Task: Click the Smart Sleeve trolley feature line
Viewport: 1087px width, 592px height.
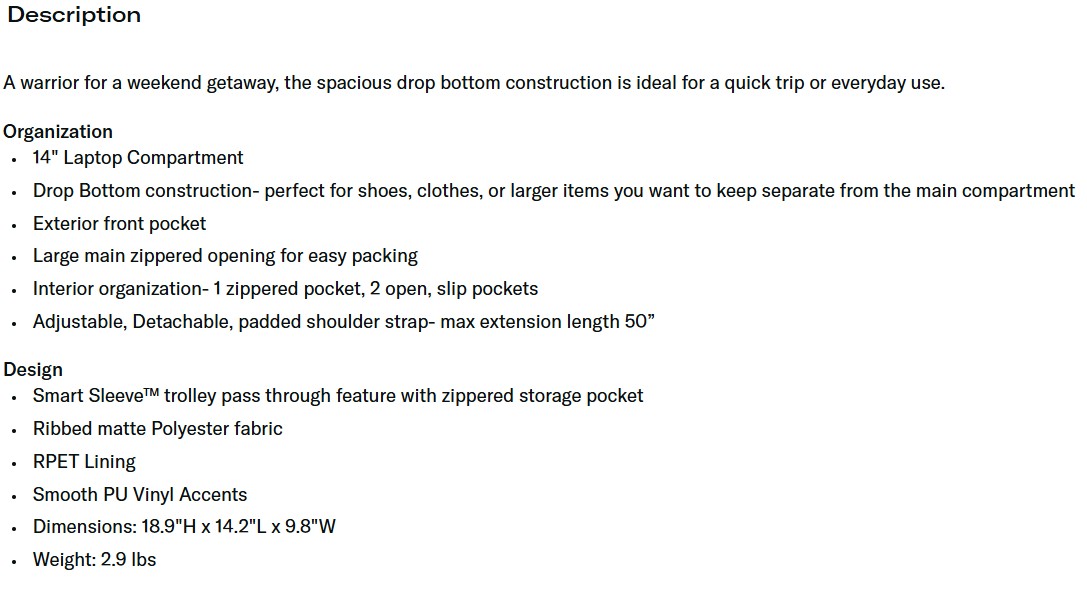Action: [338, 396]
